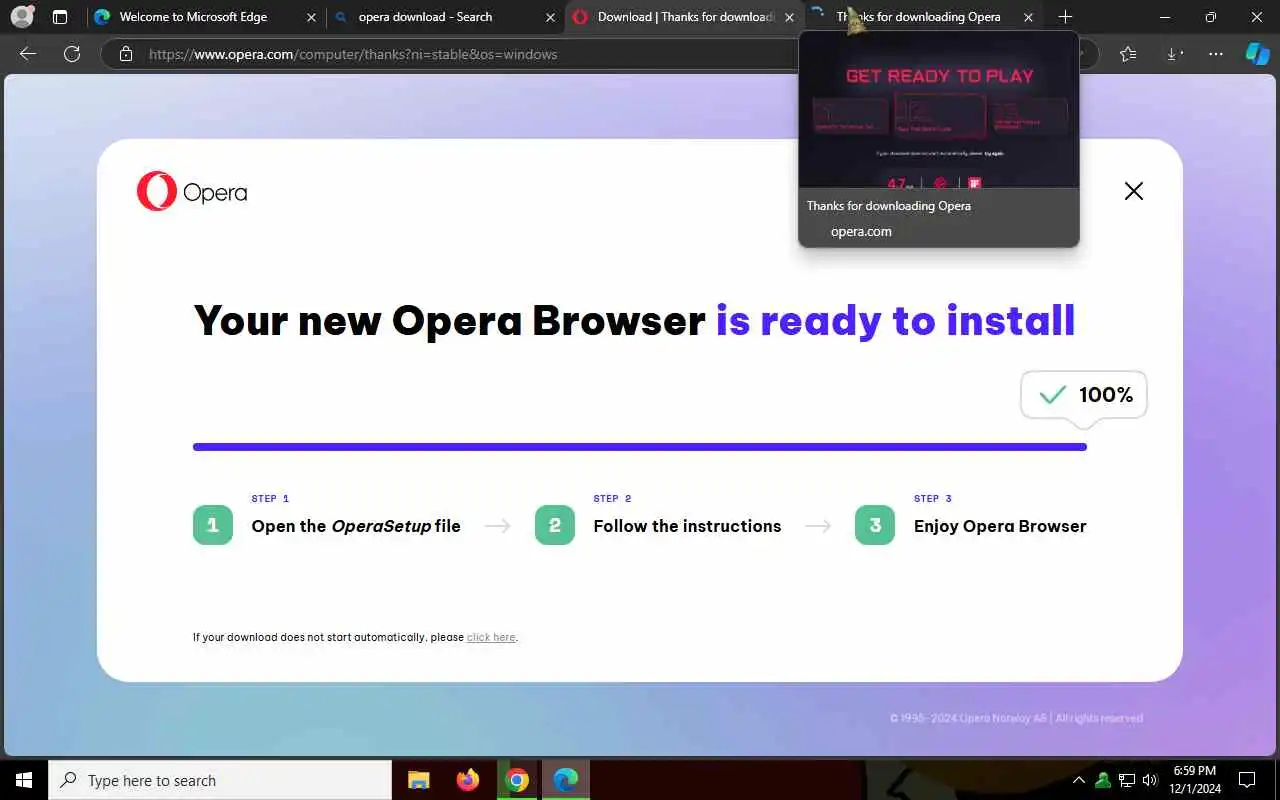
Task: Close the opera download - Search tab
Action: pos(550,17)
